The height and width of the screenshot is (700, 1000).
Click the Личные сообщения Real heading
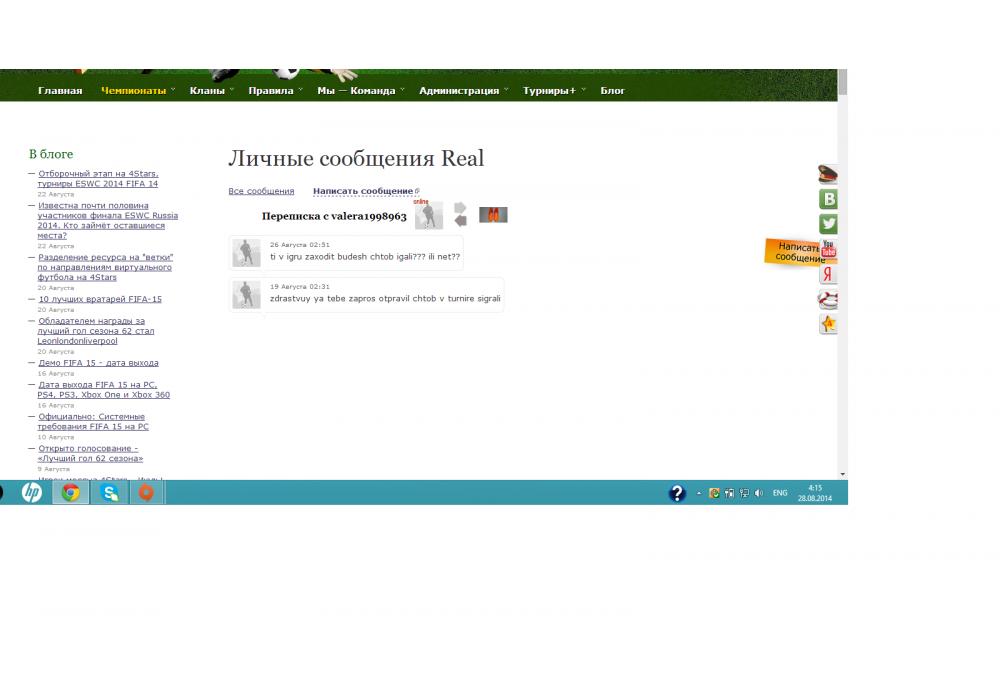click(x=357, y=158)
